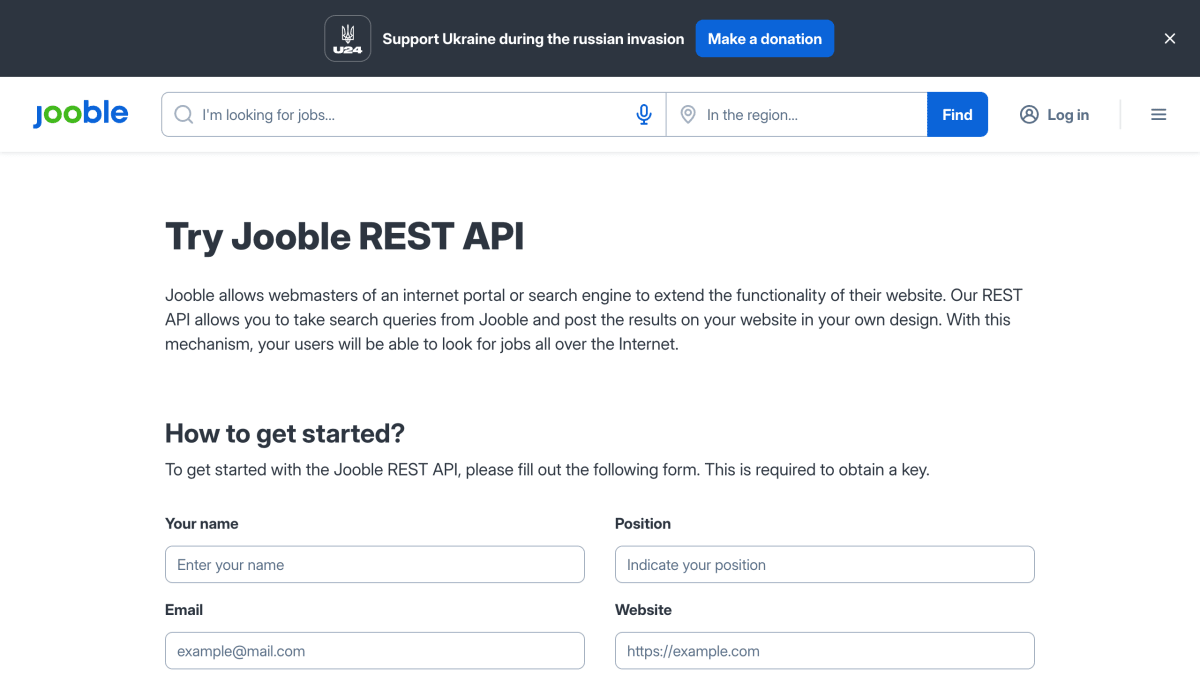The height and width of the screenshot is (675, 1200).
Task: Focus the I'm looking for jobs field
Action: click(x=412, y=115)
